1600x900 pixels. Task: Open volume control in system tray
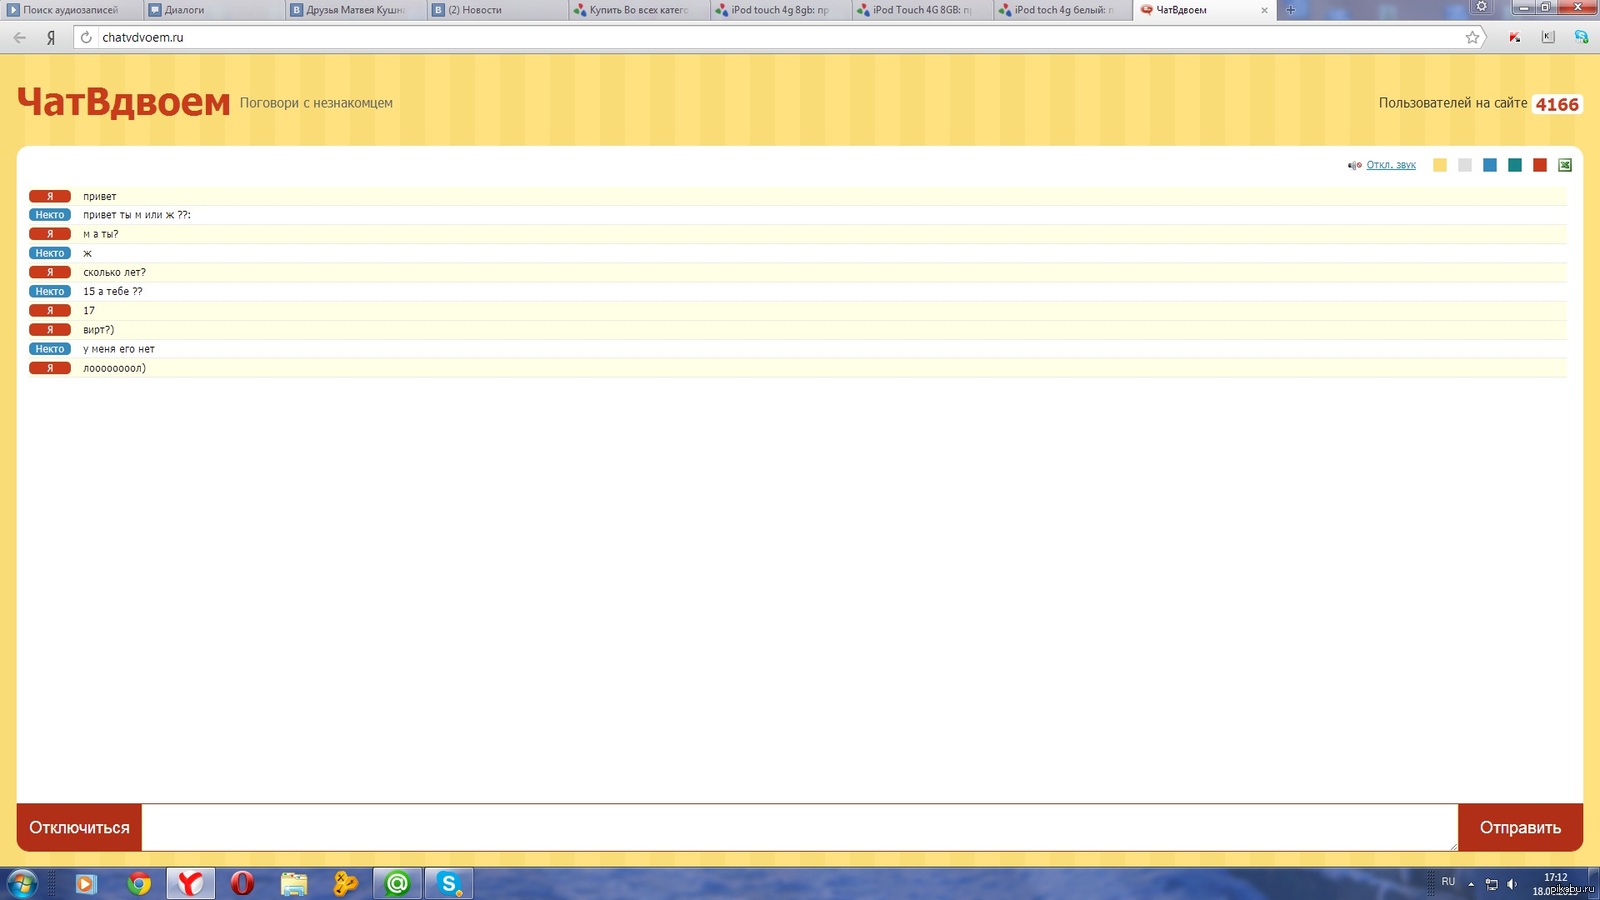[x=1512, y=884]
